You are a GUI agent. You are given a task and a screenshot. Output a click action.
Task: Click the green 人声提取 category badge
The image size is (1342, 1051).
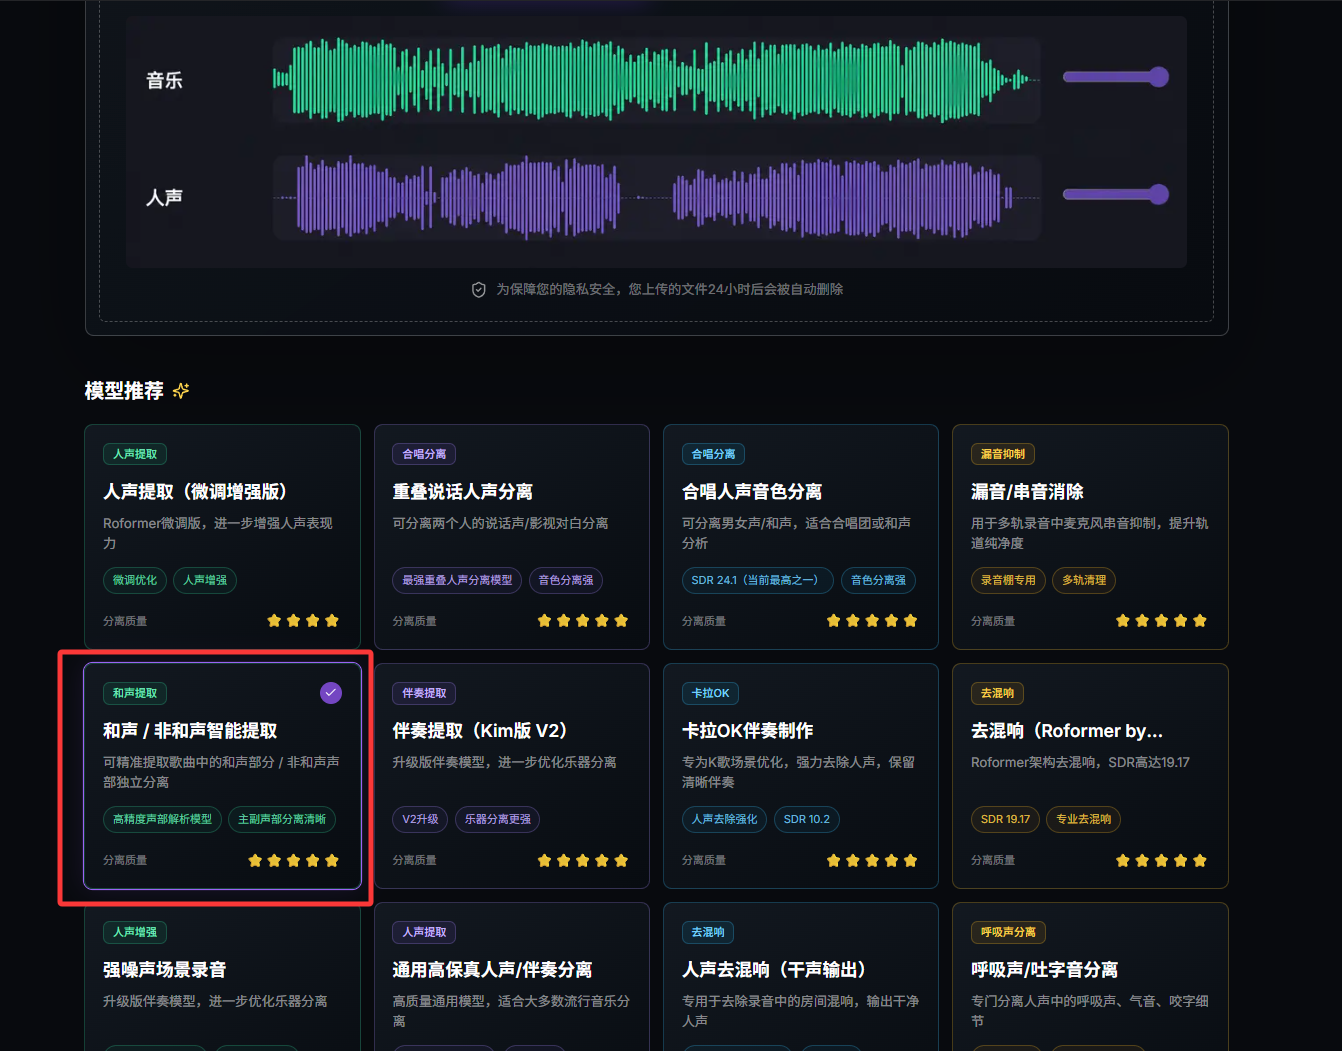(135, 454)
